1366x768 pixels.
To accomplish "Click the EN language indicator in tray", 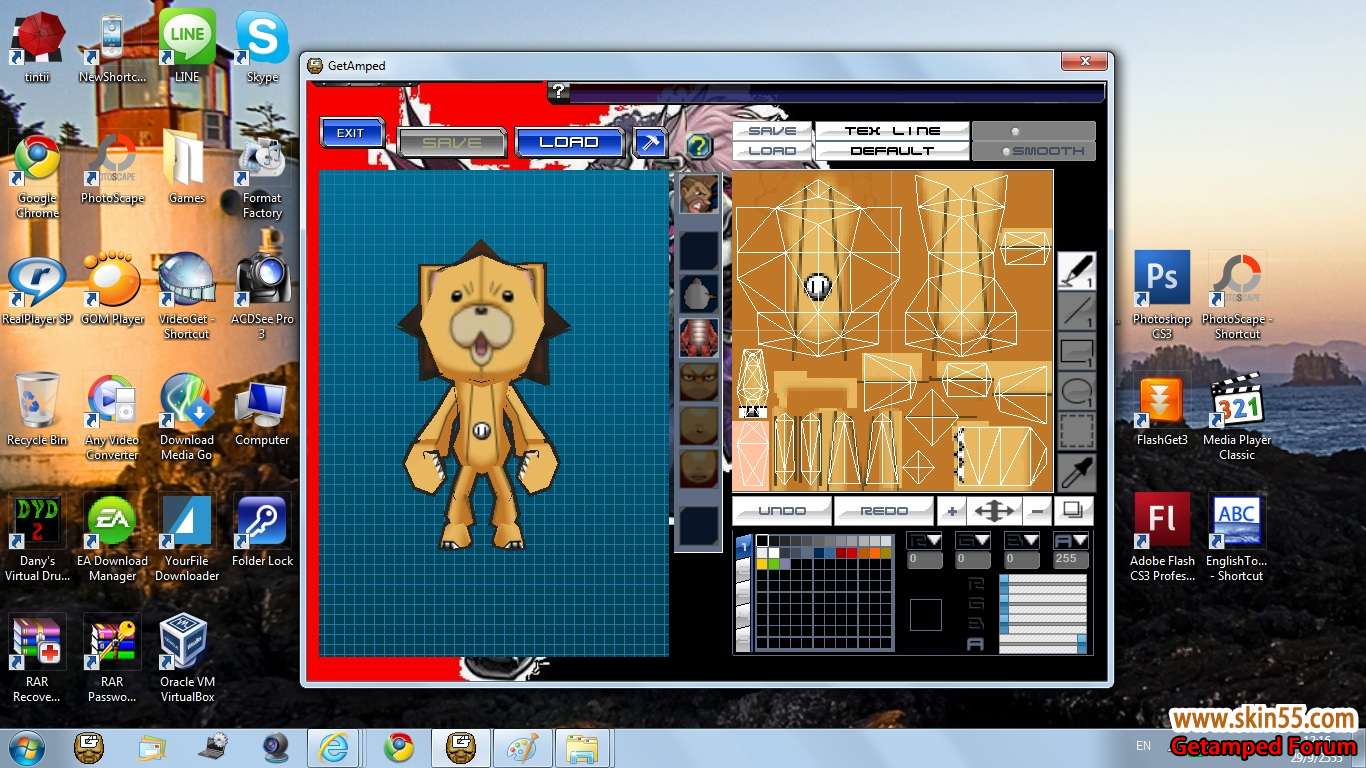I will tap(1143, 746).
